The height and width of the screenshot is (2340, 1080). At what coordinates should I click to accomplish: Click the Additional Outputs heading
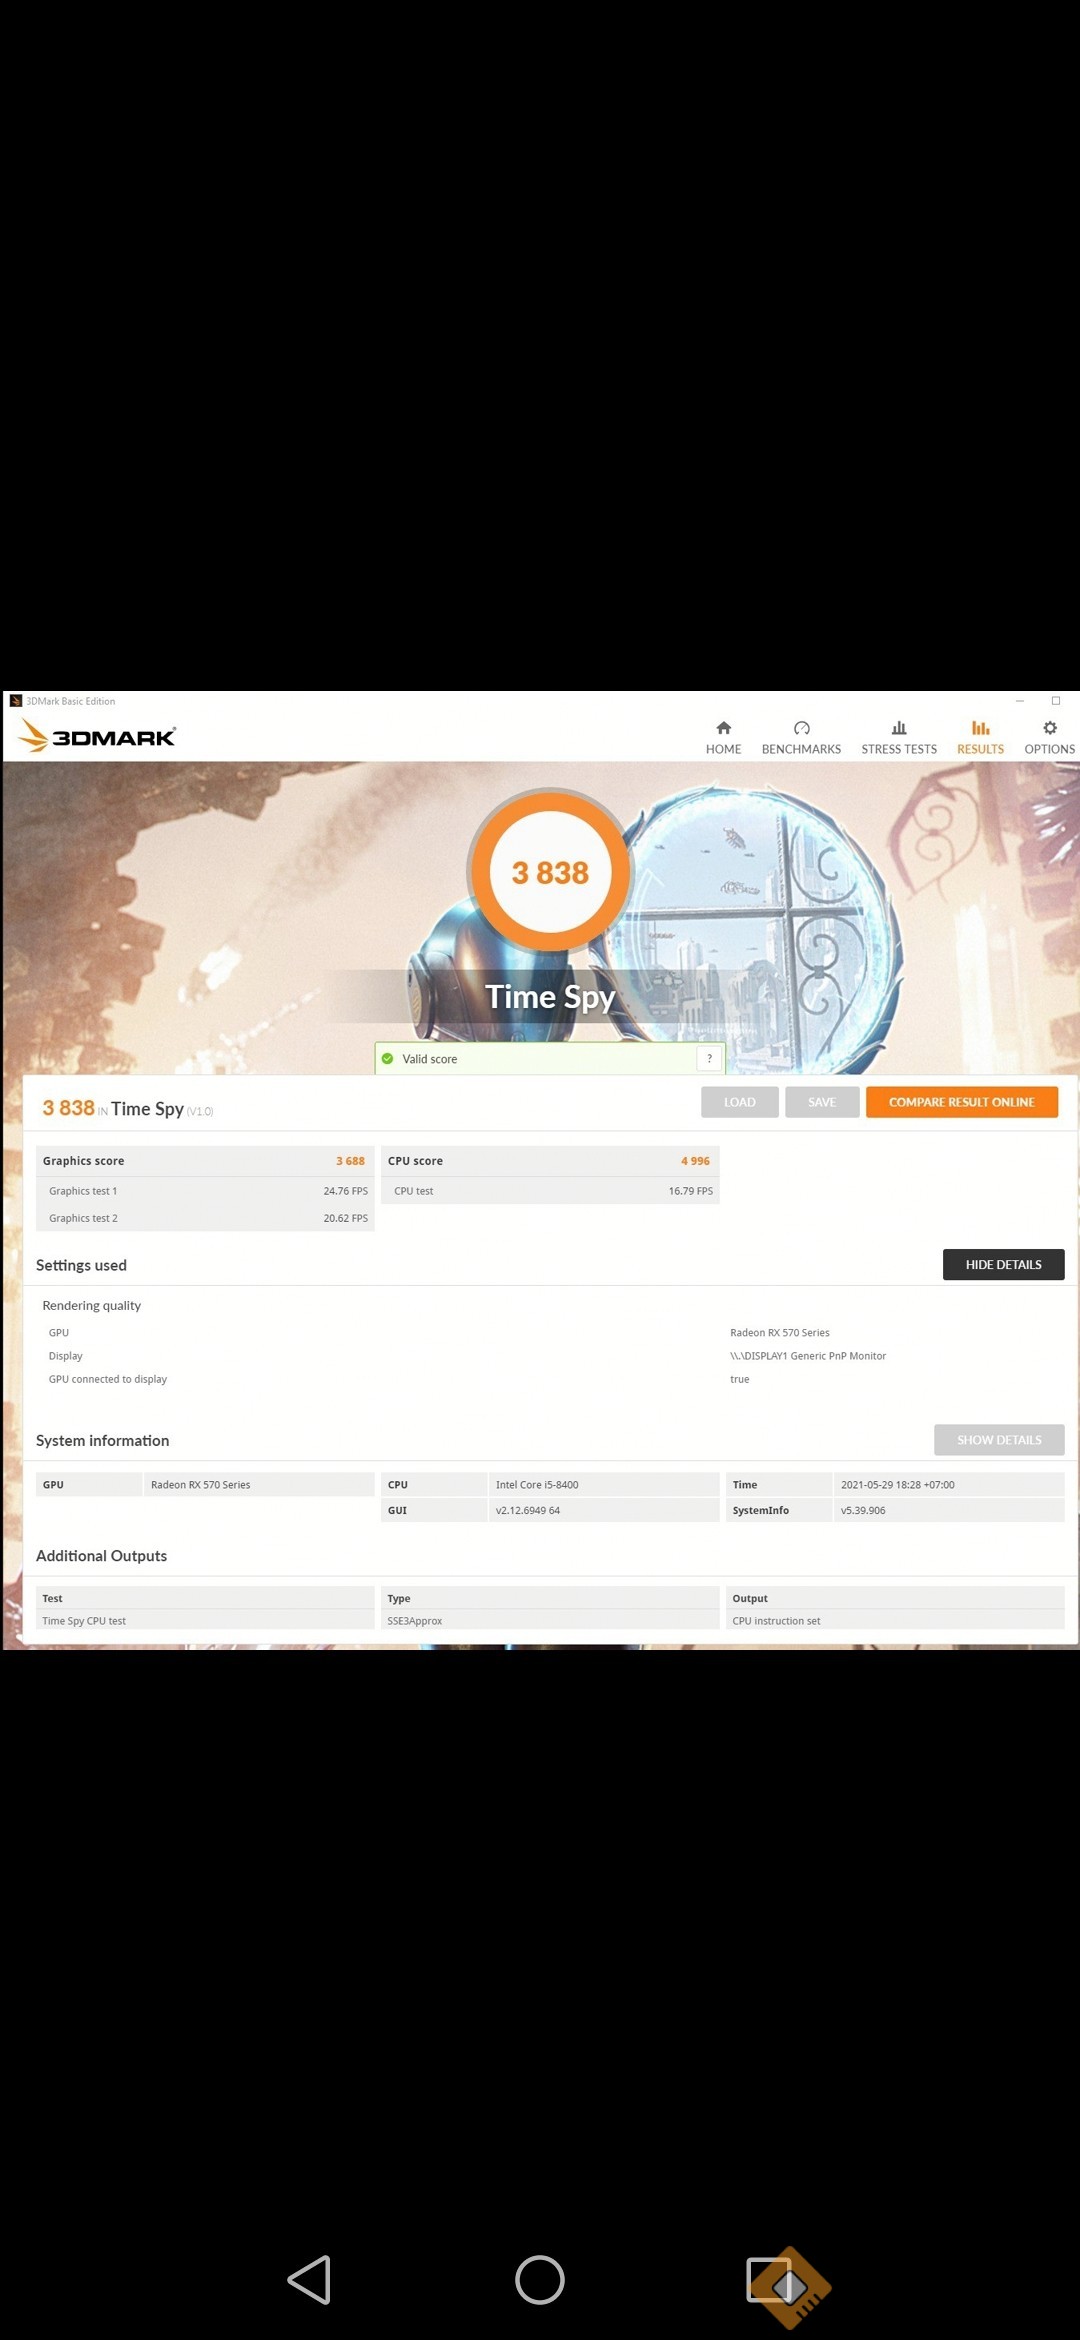[101, 1556]
